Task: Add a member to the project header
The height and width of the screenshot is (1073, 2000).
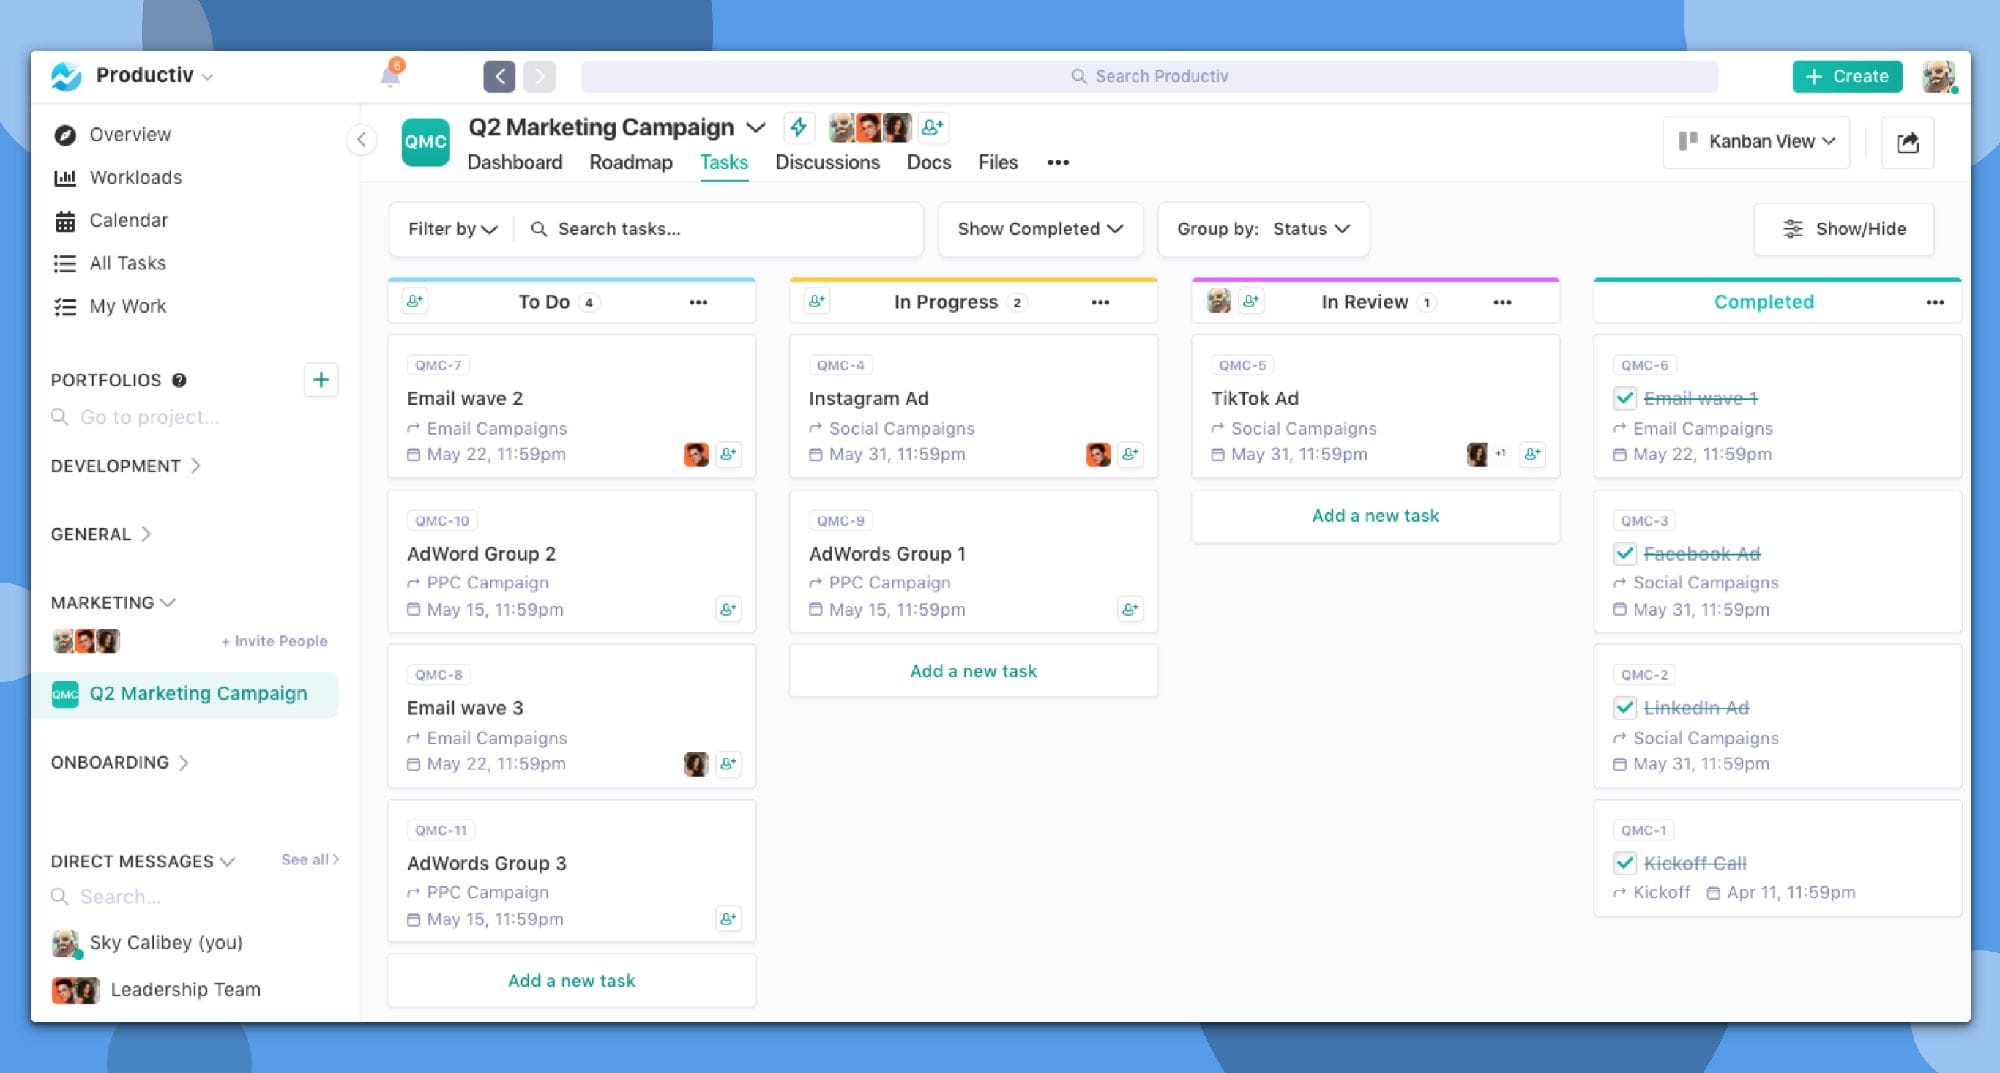Action: pyautogui.click(x=932, y=127)
